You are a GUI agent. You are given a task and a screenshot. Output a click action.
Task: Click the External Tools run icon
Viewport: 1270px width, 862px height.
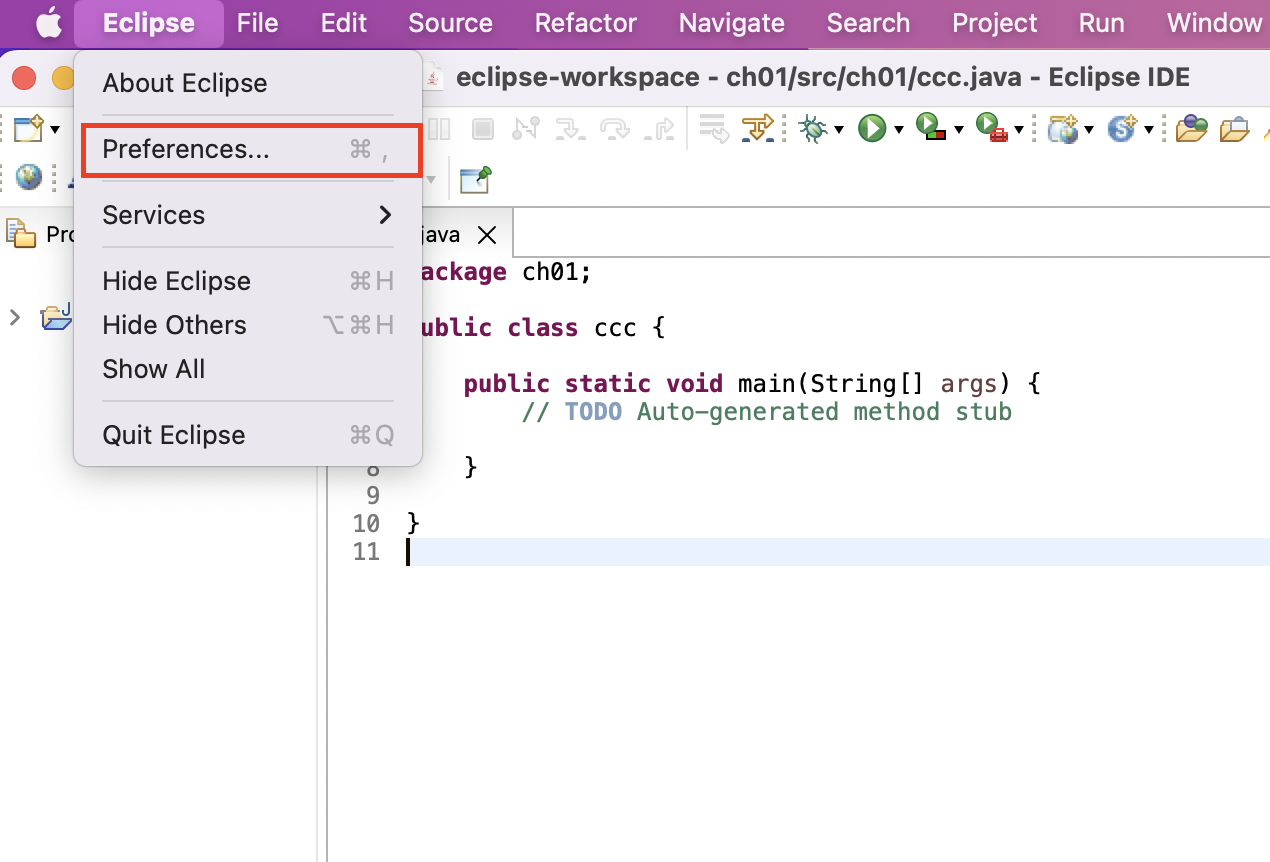(992, 129)
